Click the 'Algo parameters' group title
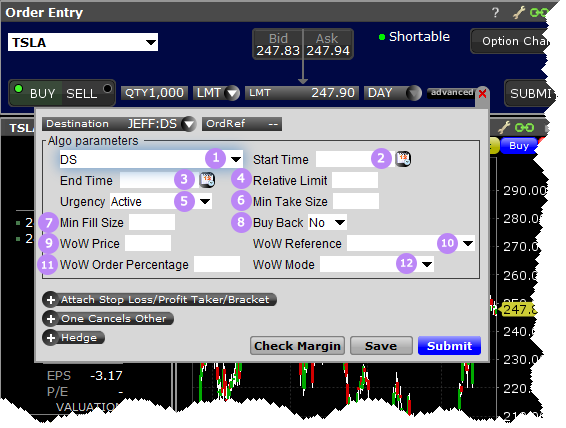Viewport: 566px width, 428px height. click(x=93, y=141)
